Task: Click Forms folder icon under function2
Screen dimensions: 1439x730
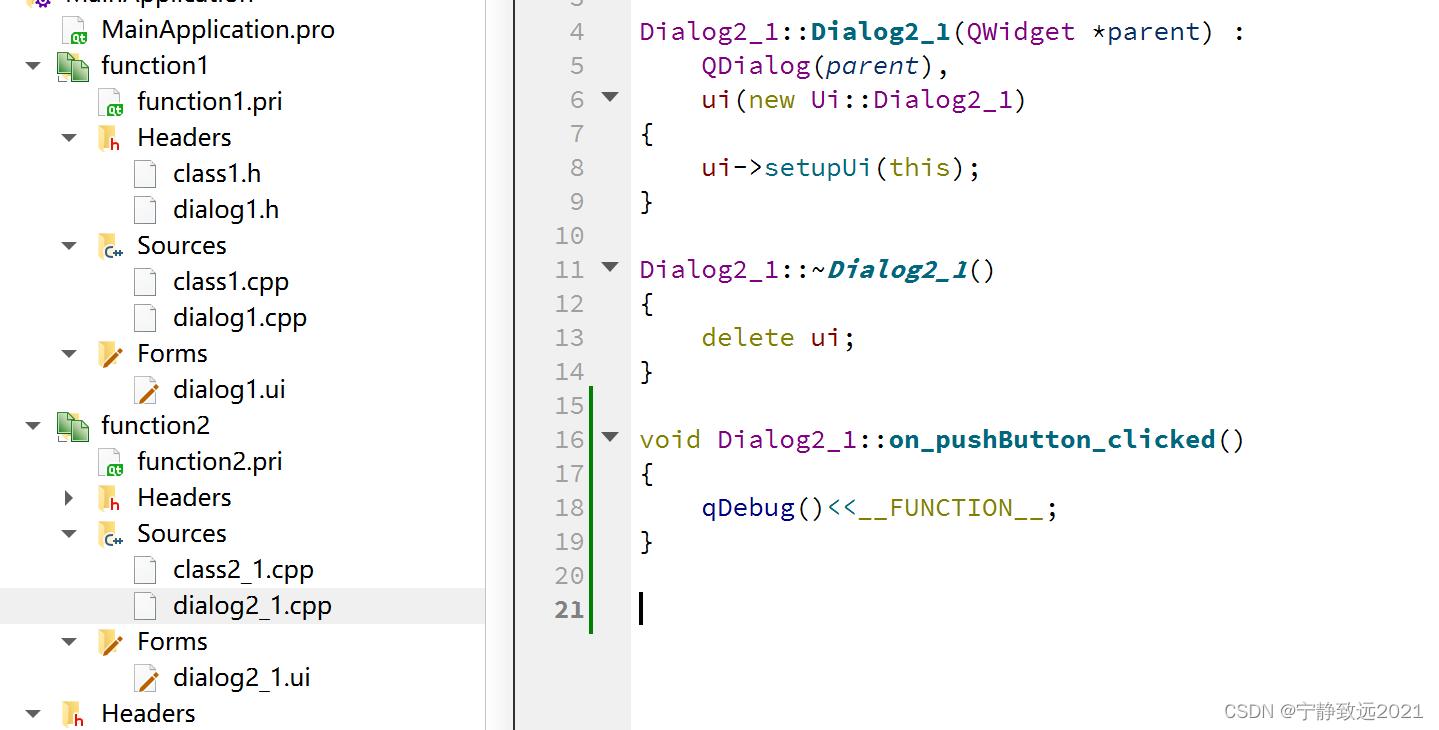Action: click(x=110, y=642)
